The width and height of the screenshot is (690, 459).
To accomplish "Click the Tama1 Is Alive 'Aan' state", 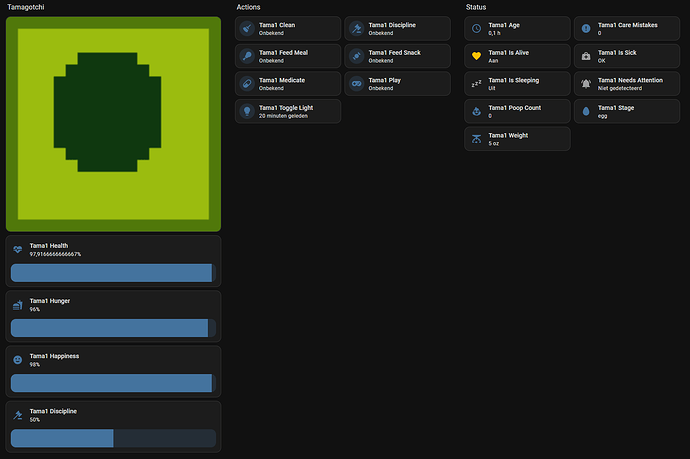I will pyautogui.click(x=493, y=61).
